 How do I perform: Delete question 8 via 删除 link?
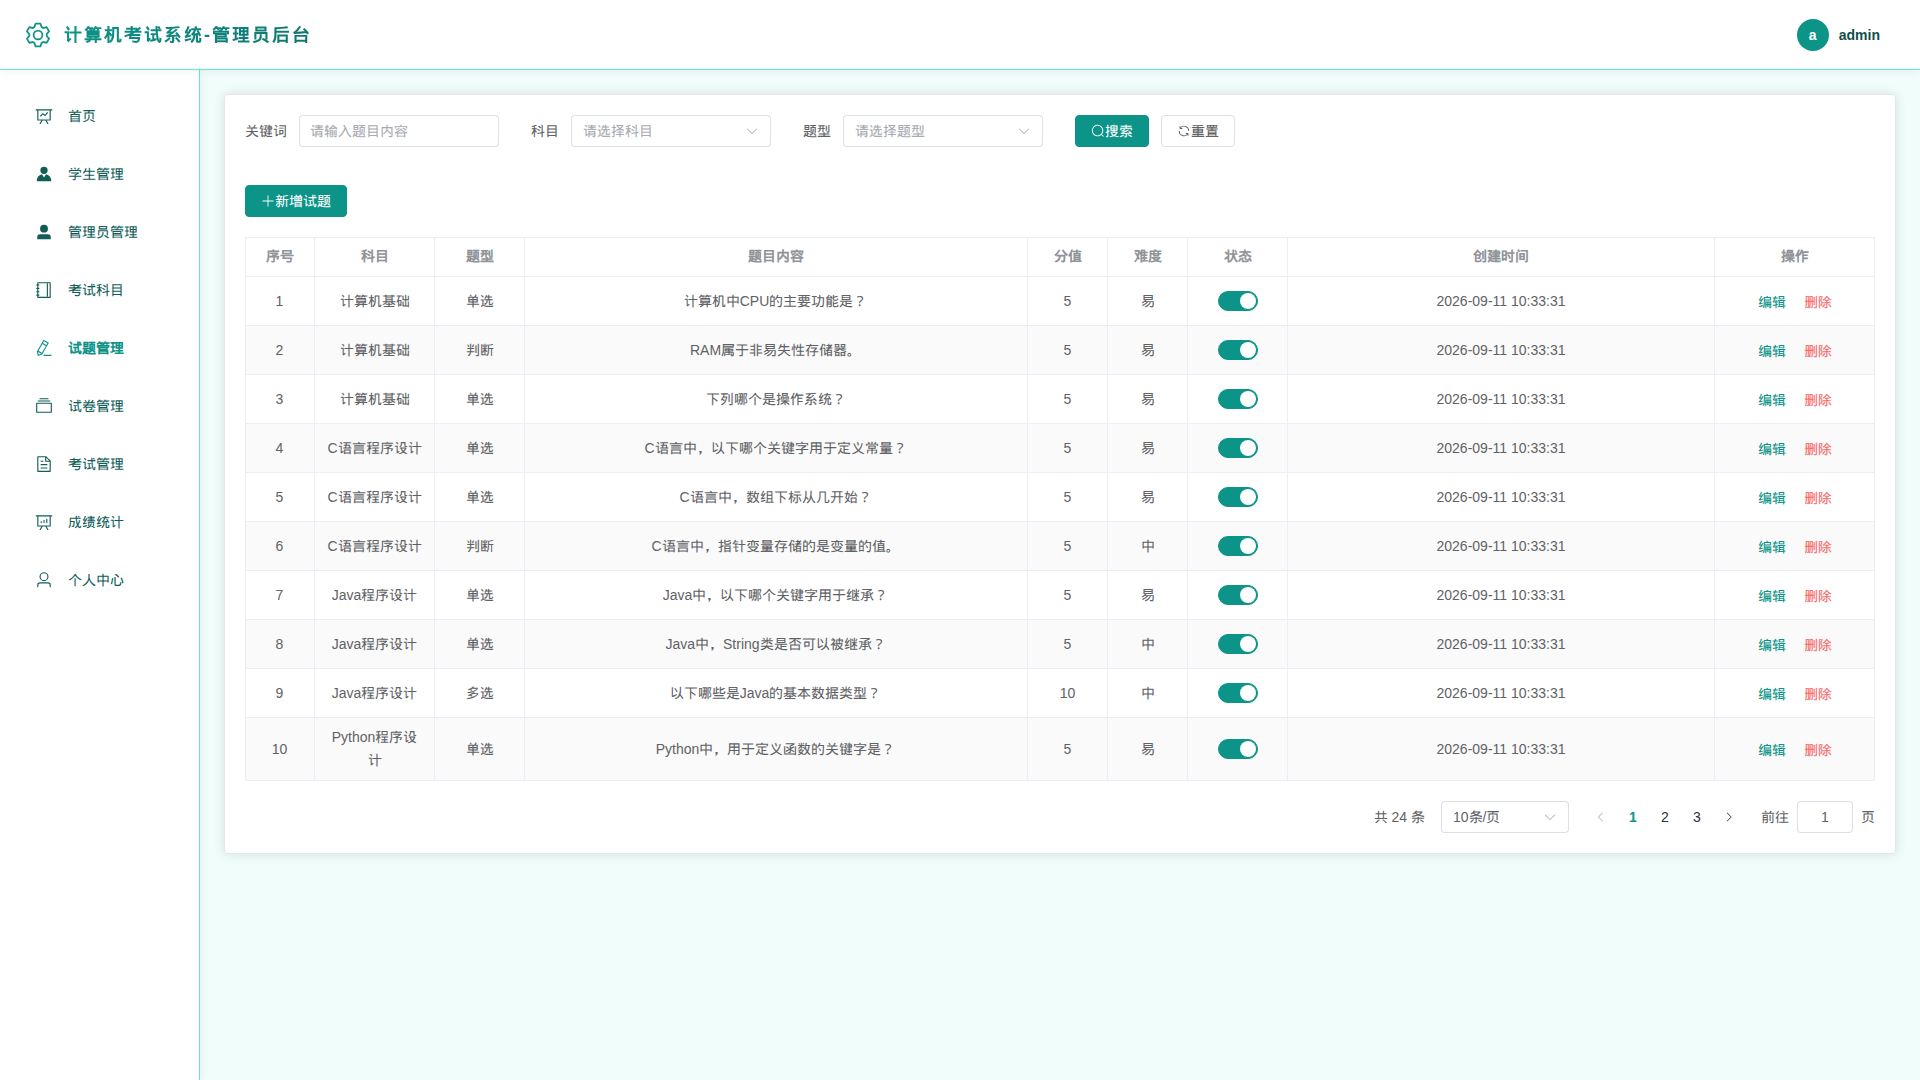[x=1818, y=645]
